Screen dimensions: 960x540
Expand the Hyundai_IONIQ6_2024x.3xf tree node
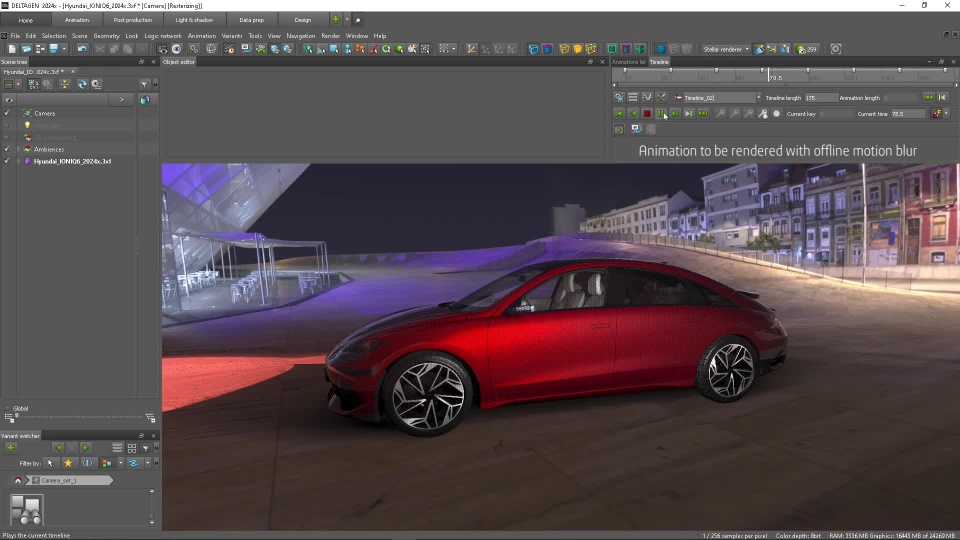tap(17, 161)
